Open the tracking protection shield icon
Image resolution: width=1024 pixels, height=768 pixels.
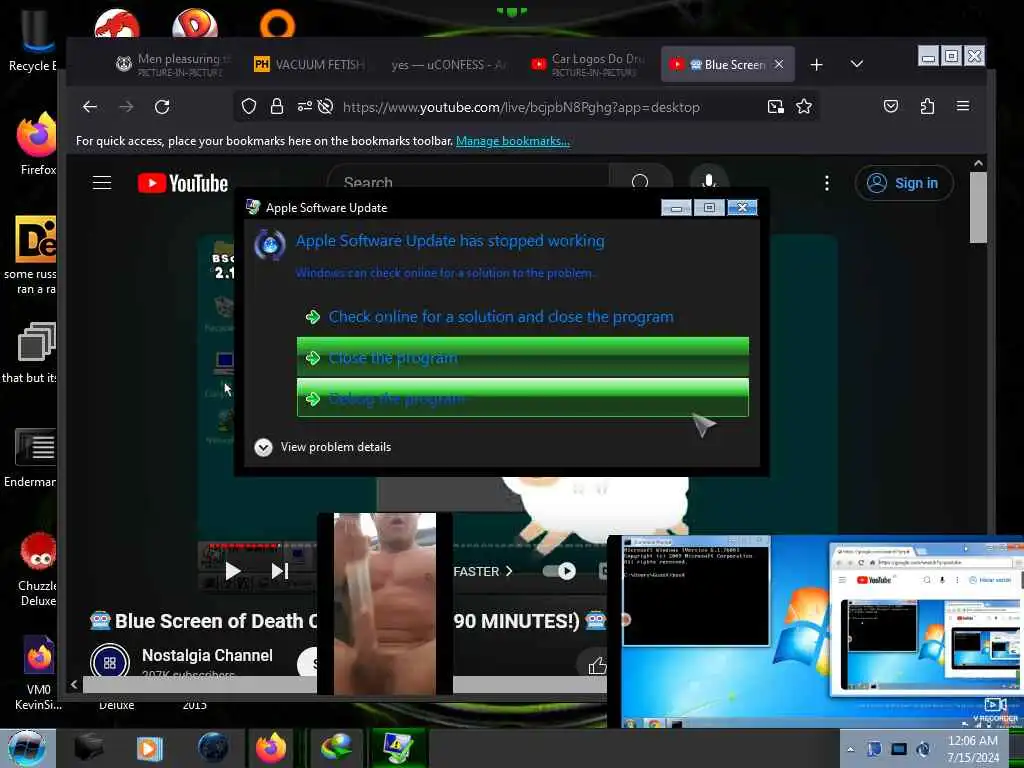[249, 106]
